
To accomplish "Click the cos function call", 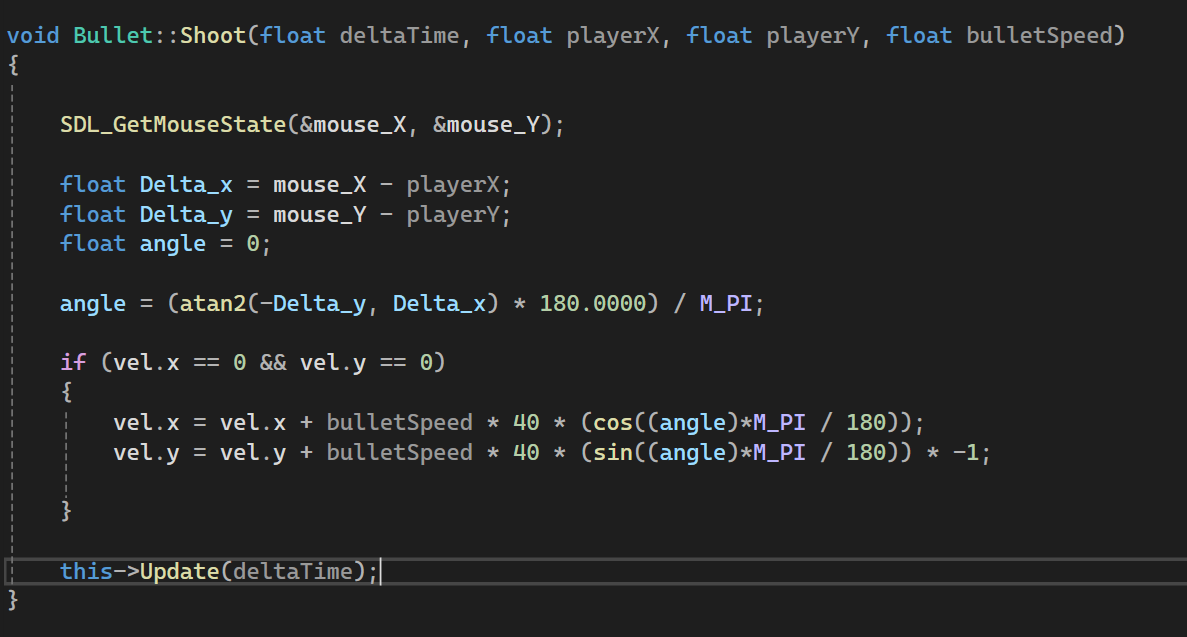I will click(613, 423).
